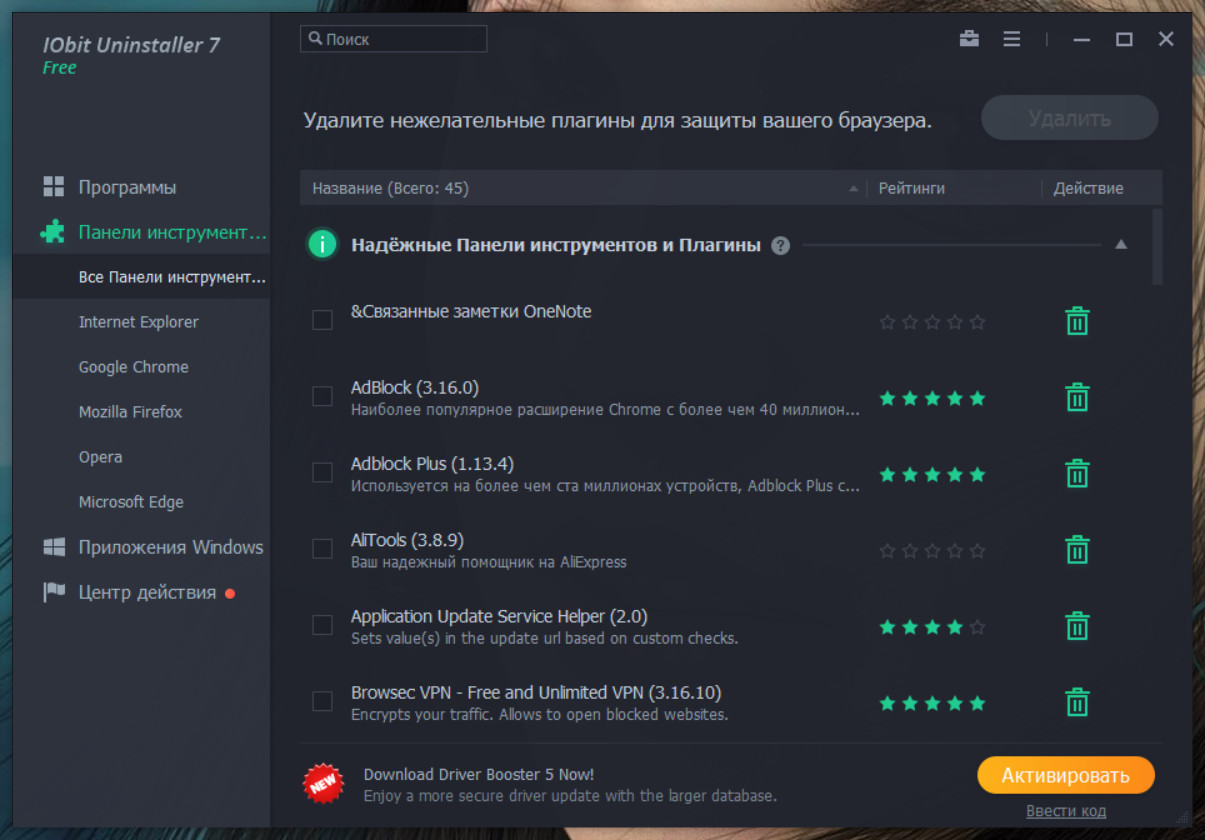This screenshot has width=1205, height=840.
Task: Remove AliTools (3.8.9) with trash icon
Action: coord(1077,549)
